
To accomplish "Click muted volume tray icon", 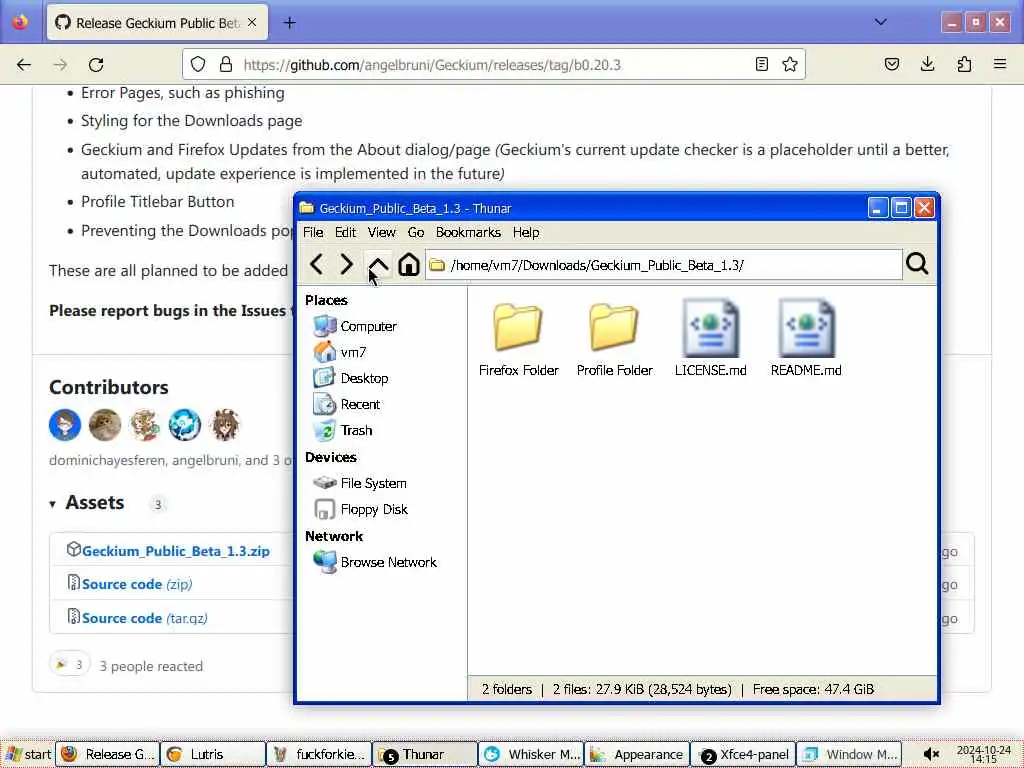I will [x=931, y=754].
